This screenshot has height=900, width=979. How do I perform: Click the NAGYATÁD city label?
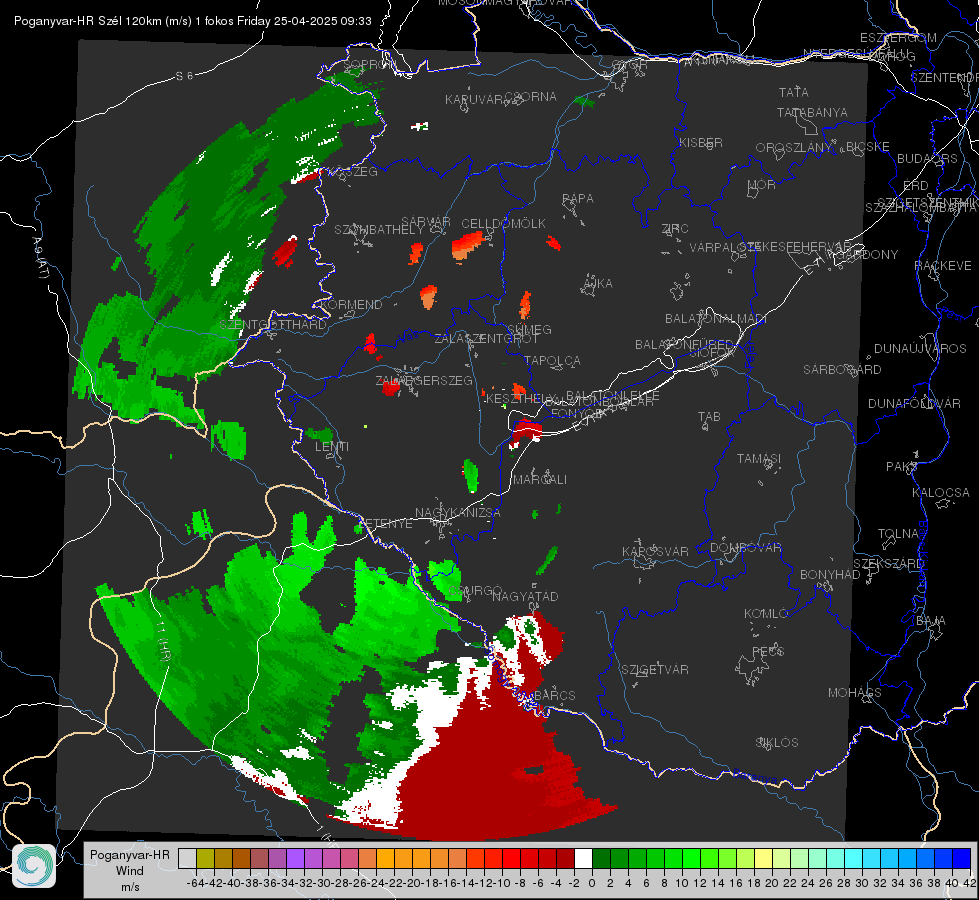525,596
